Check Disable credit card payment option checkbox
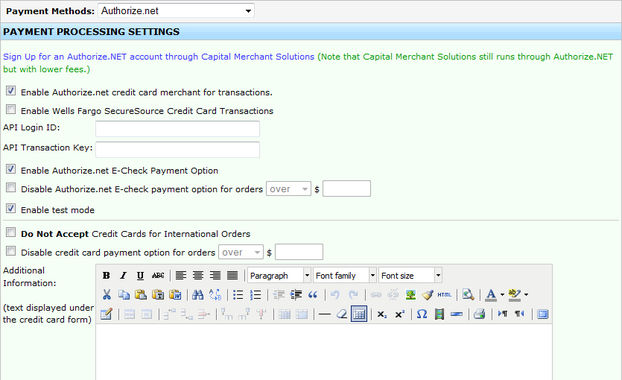The height and width of the screenshot is (380, 622). 11,251
